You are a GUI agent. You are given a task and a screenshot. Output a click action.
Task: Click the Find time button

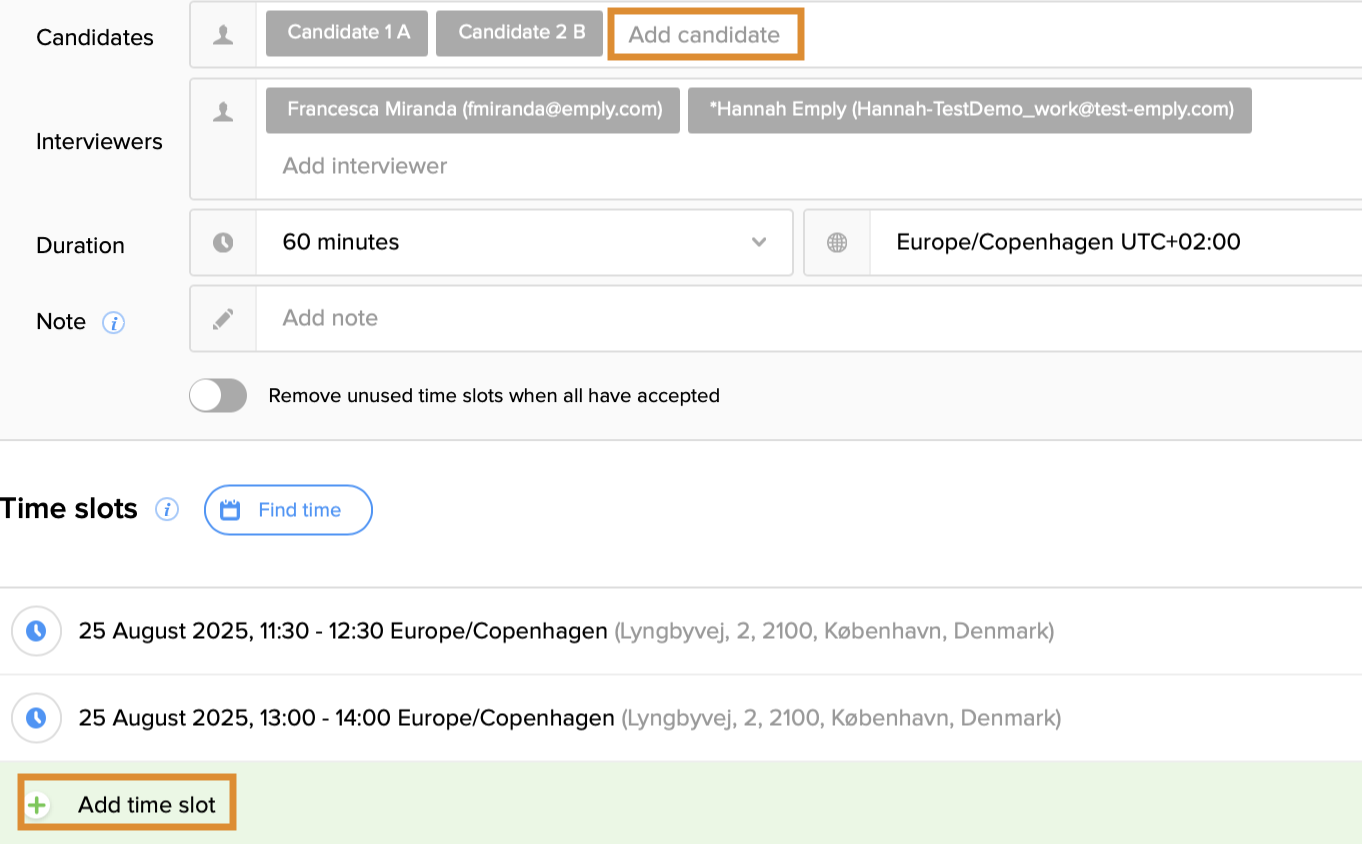[x=288, y=510]
